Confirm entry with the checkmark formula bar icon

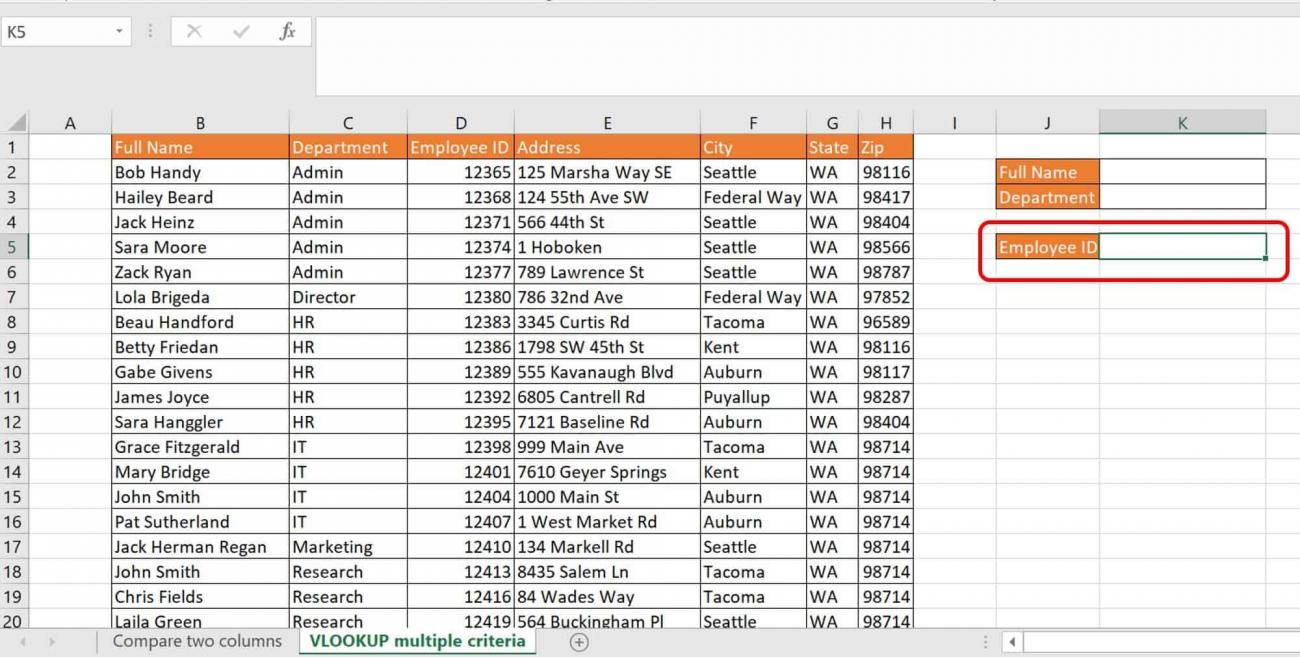tap(240, 32)
